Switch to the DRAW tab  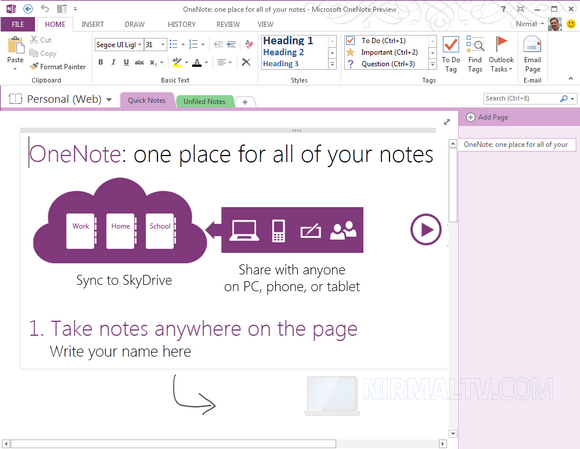coord(135,24)
